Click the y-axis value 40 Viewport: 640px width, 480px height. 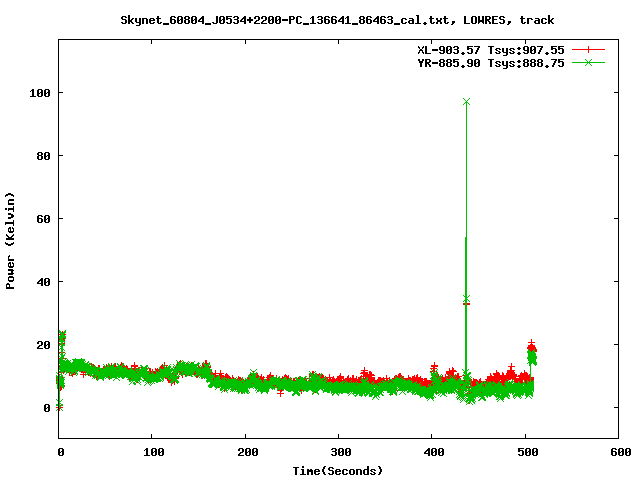[x=44, y=282]
